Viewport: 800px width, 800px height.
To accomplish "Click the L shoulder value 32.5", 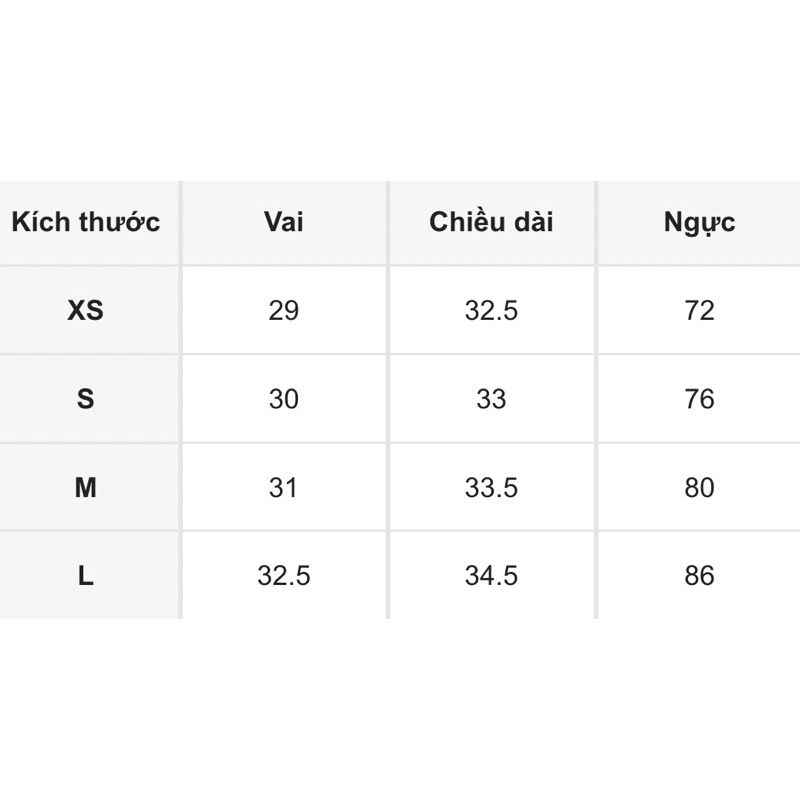I will point(284,576).
